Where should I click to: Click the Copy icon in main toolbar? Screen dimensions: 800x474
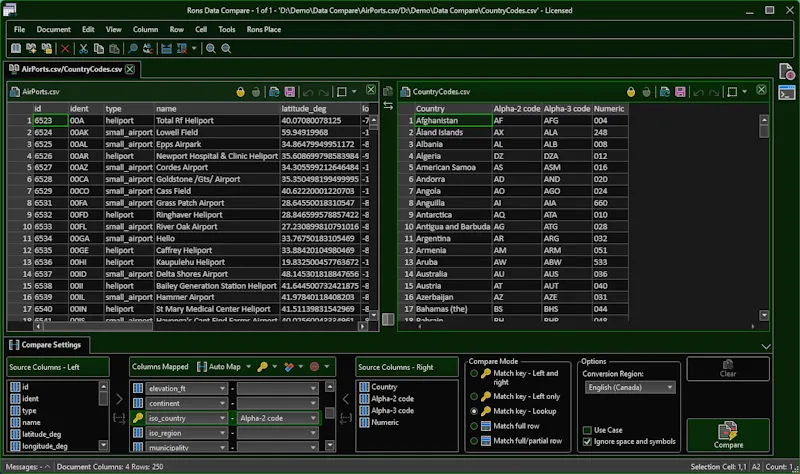pos(99,48)
